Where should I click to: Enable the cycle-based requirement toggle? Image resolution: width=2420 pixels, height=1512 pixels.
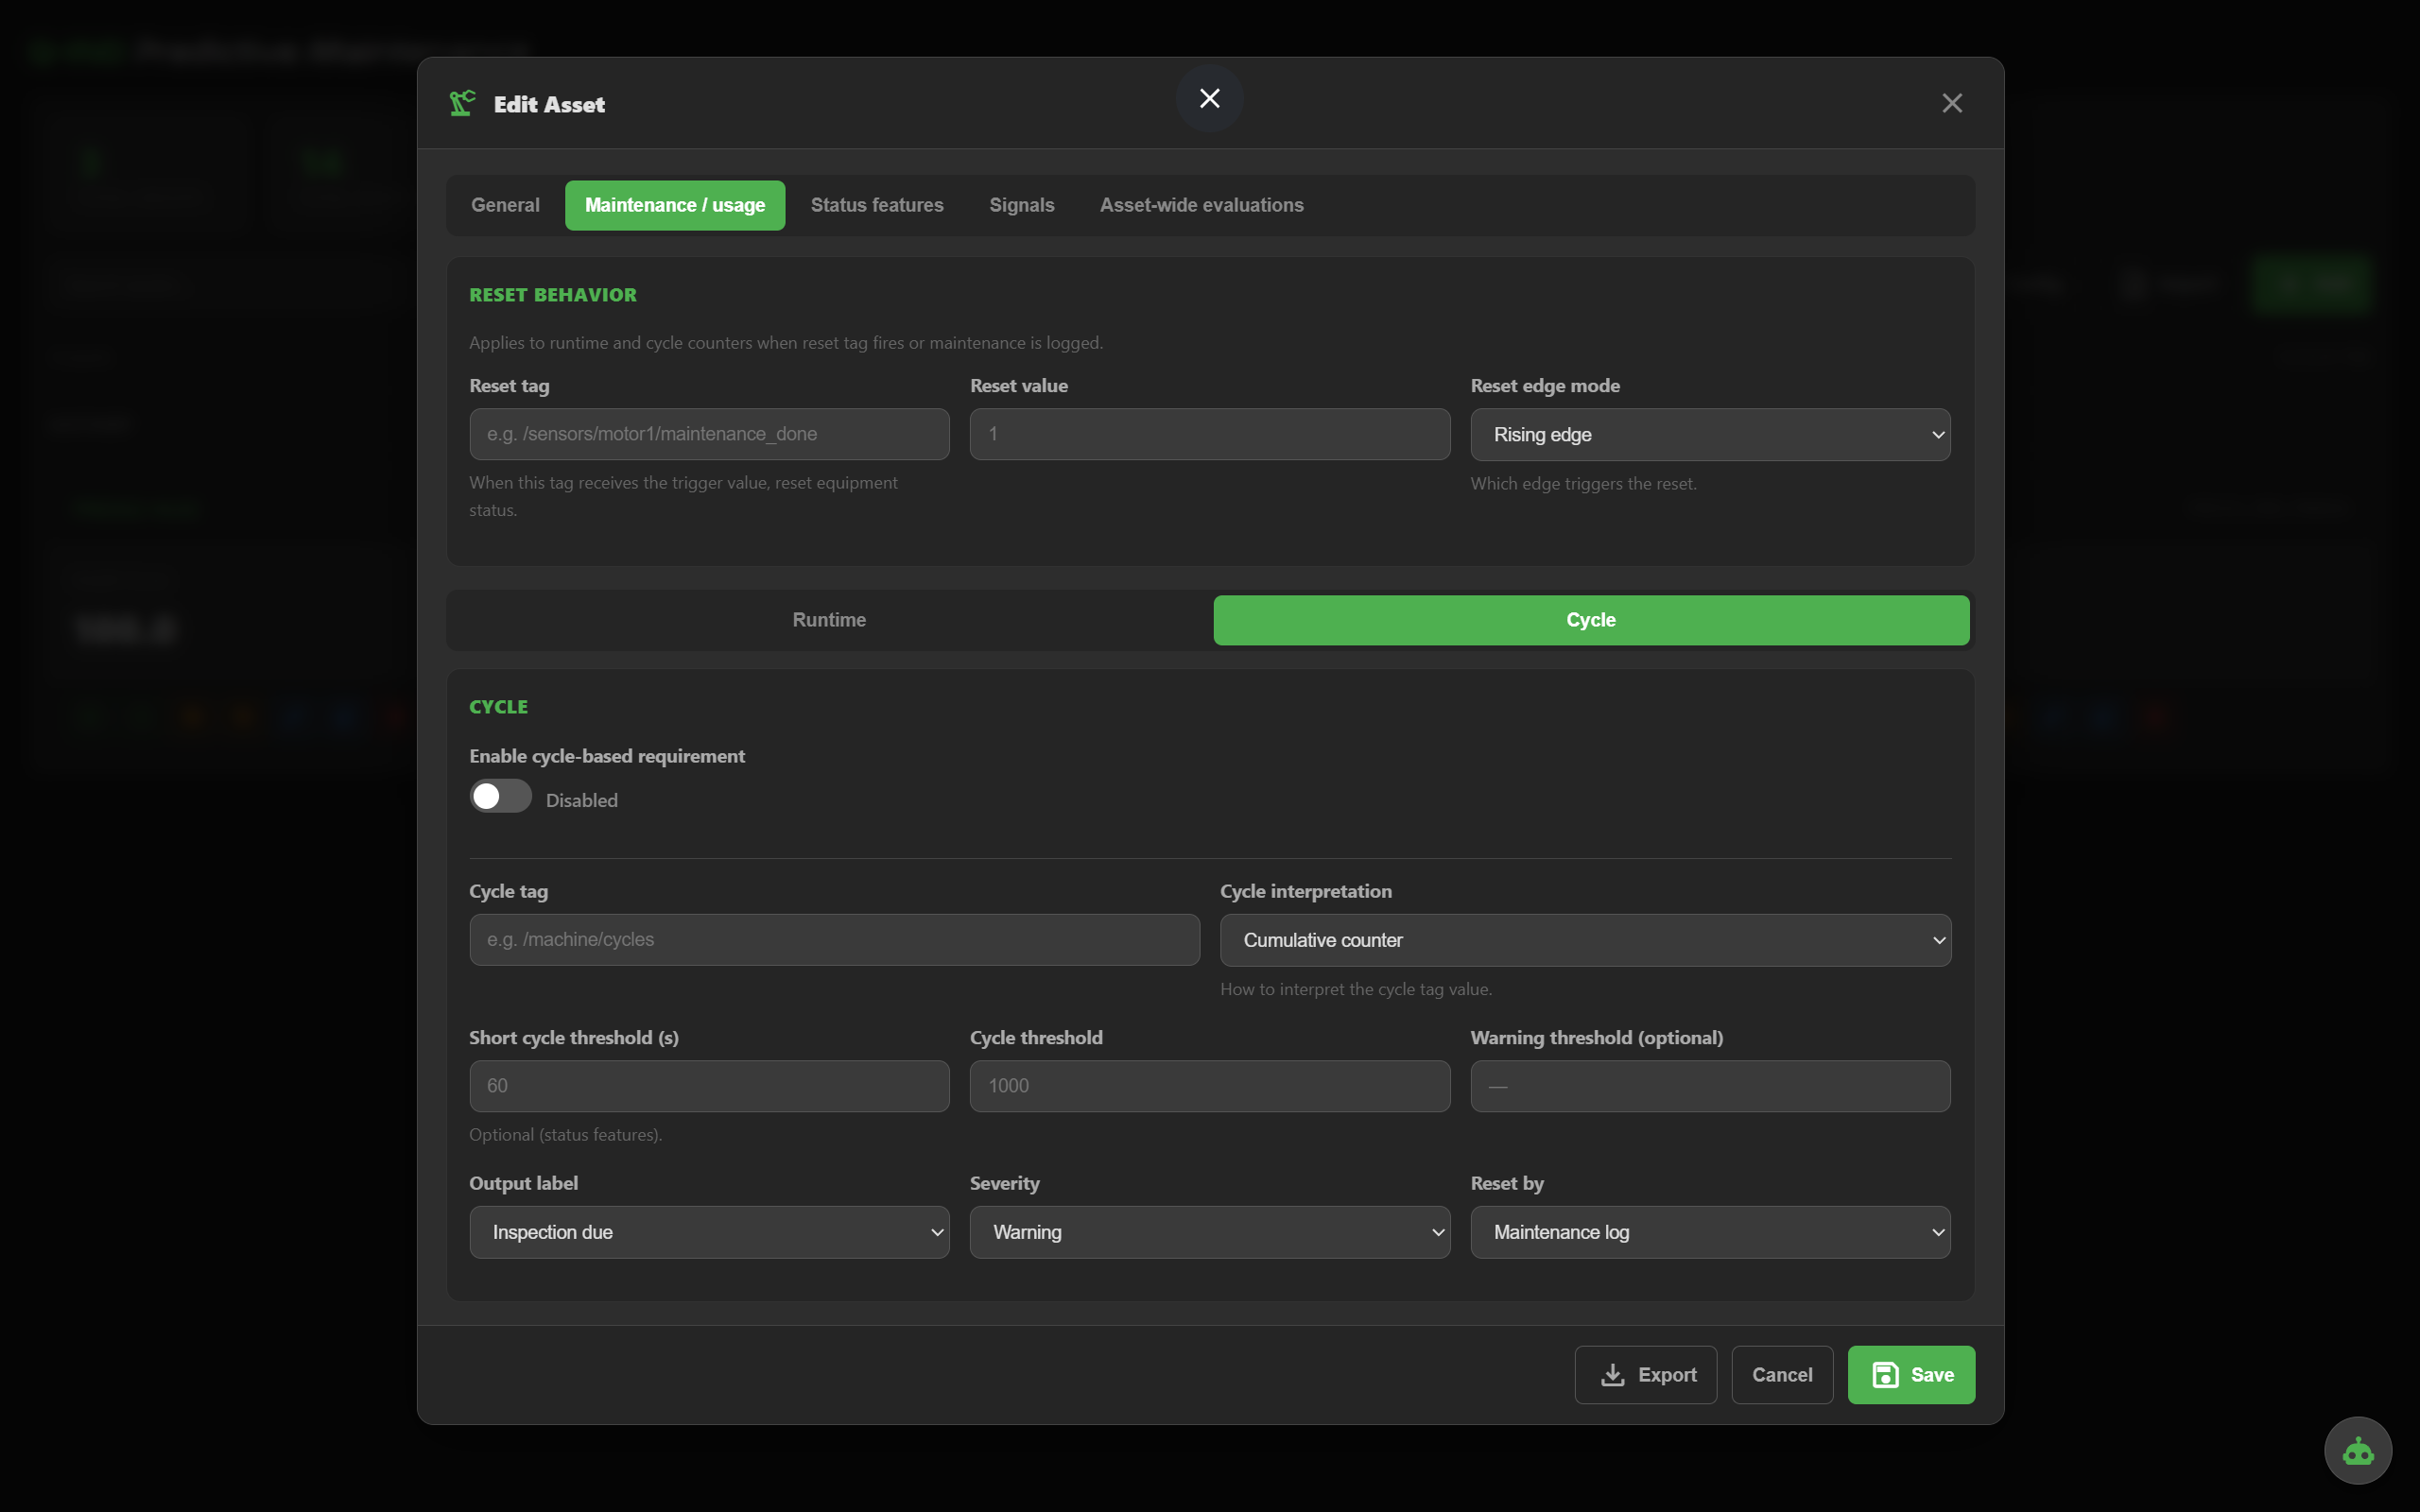500,796
